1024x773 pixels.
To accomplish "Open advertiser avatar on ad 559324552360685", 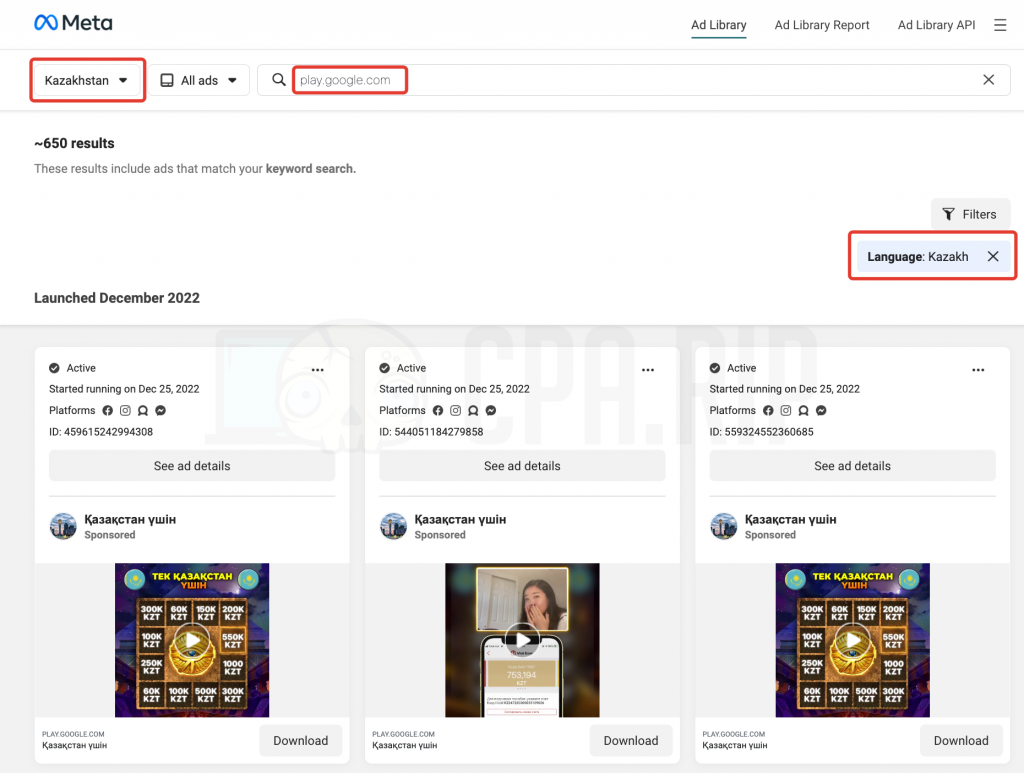I will [724, 526].
